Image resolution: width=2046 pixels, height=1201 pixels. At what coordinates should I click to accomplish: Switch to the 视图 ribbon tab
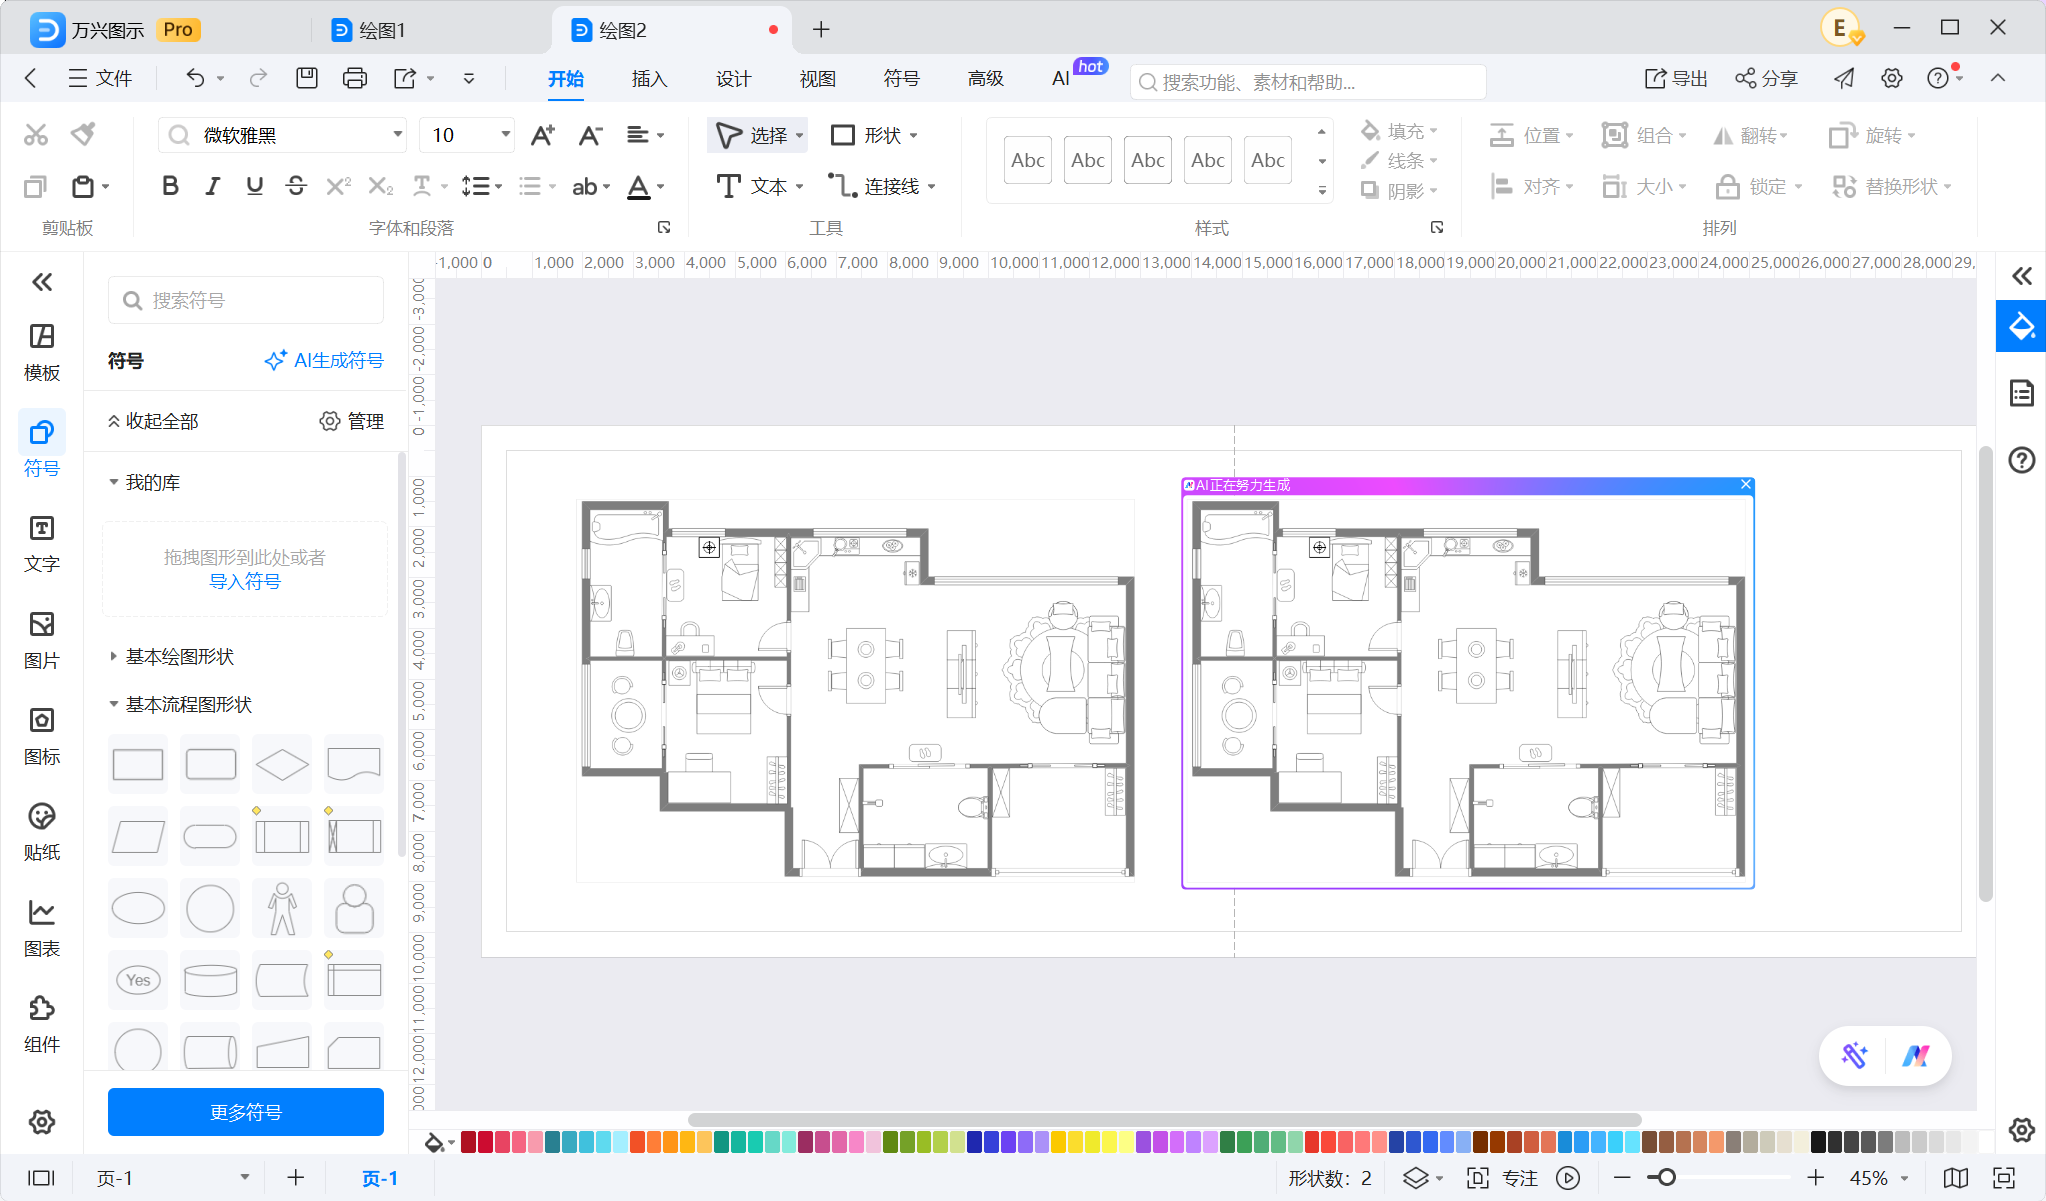point(817,78)
